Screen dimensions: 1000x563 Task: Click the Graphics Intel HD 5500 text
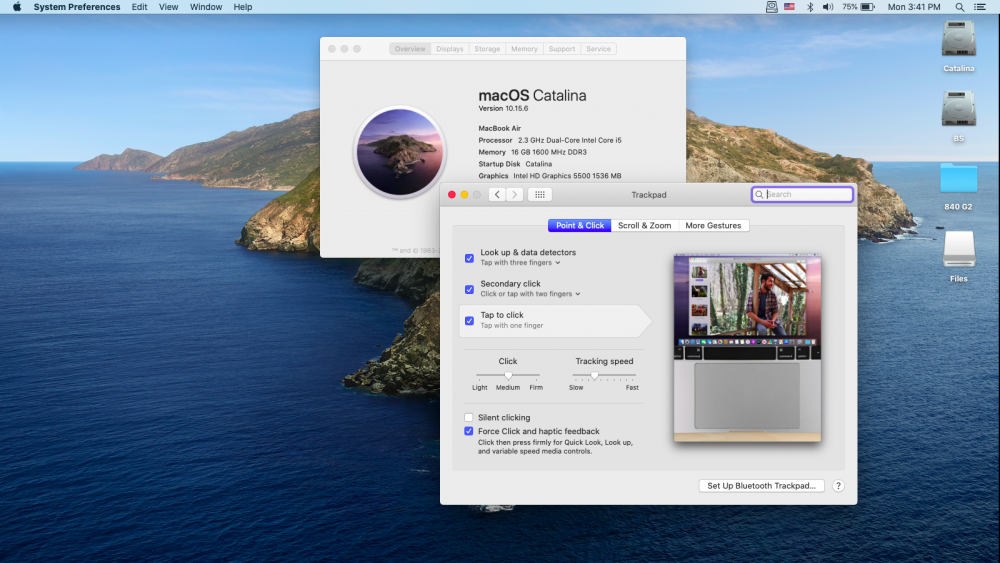click(550, 176)
